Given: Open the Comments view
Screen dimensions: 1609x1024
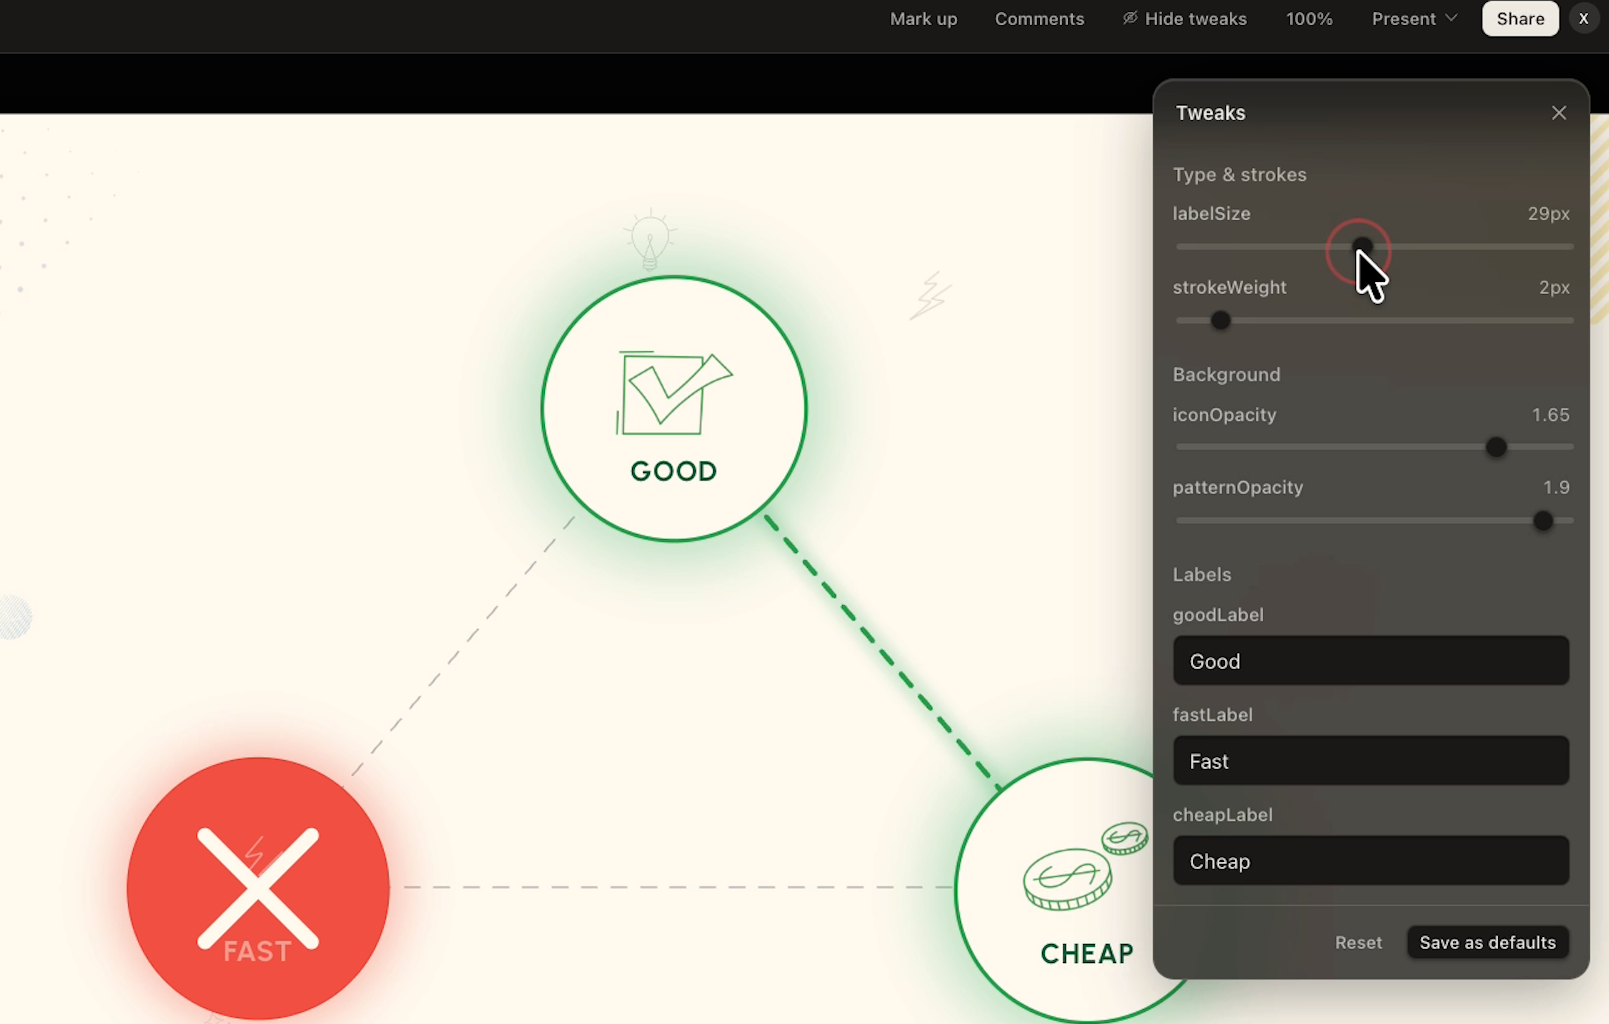Looking at the screenshot, I should coord(1039,19).
